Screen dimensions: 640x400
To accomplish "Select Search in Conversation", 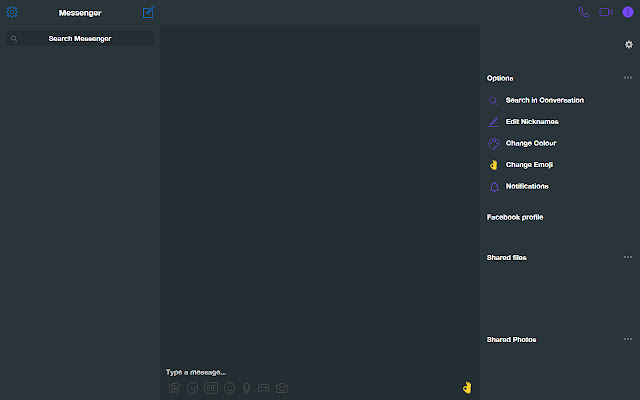I will 544,100.
